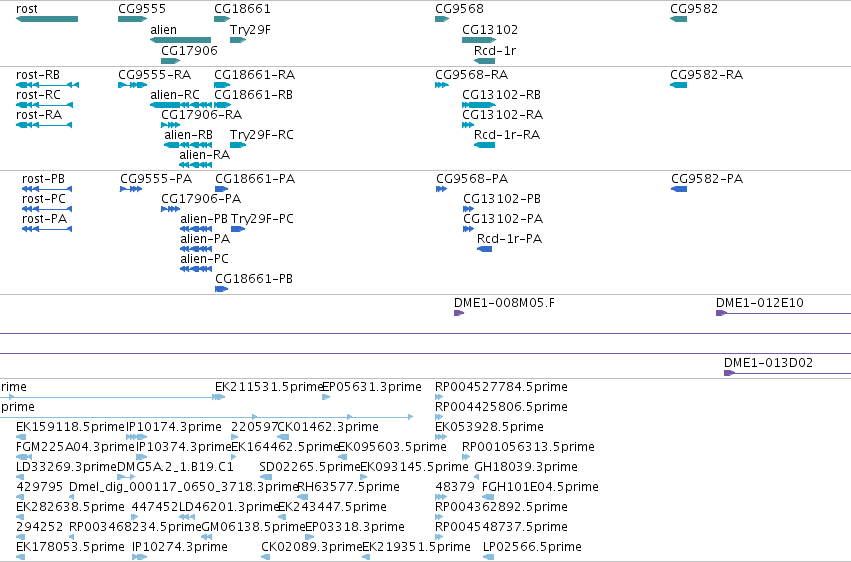Select the EK053928.5prime EST label

point(490,427)
